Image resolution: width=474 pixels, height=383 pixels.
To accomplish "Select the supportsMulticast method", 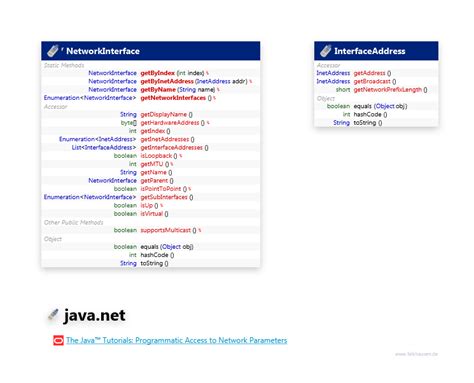I will pos(166,230).
